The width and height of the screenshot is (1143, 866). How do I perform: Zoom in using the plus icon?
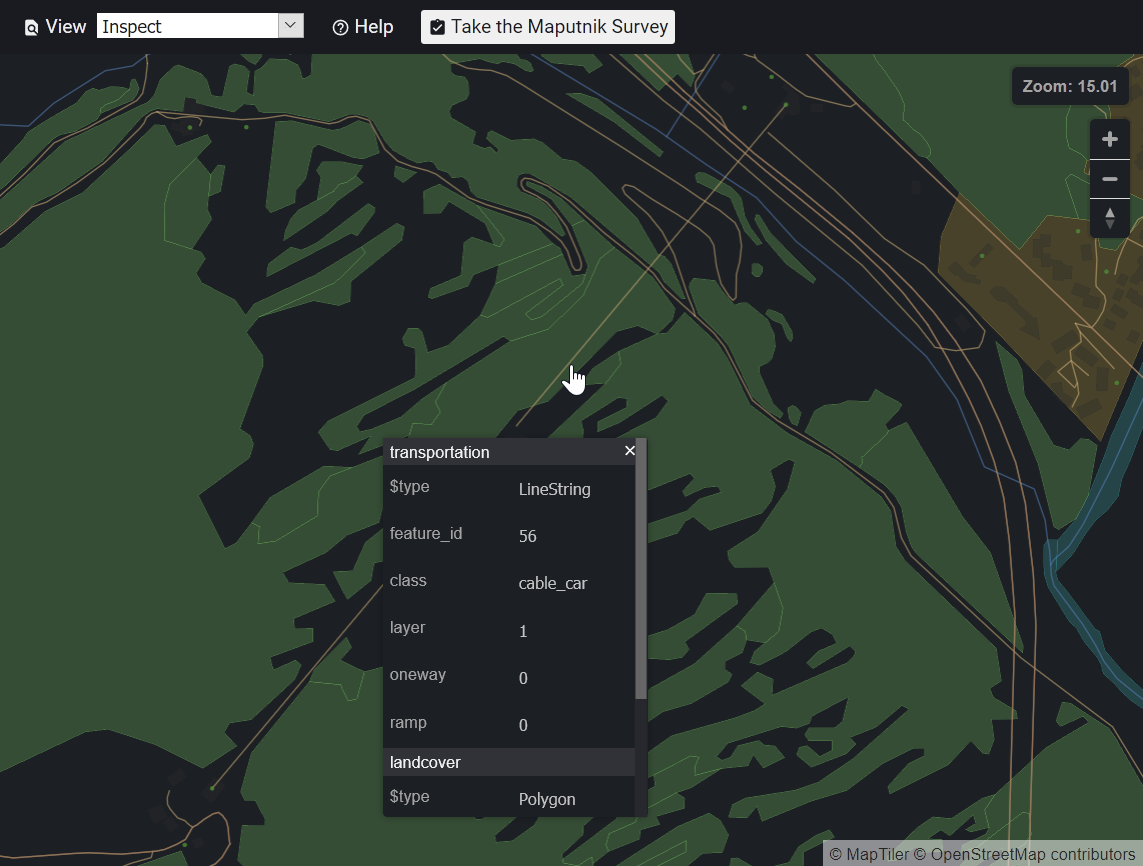[x=1109, y=139]
